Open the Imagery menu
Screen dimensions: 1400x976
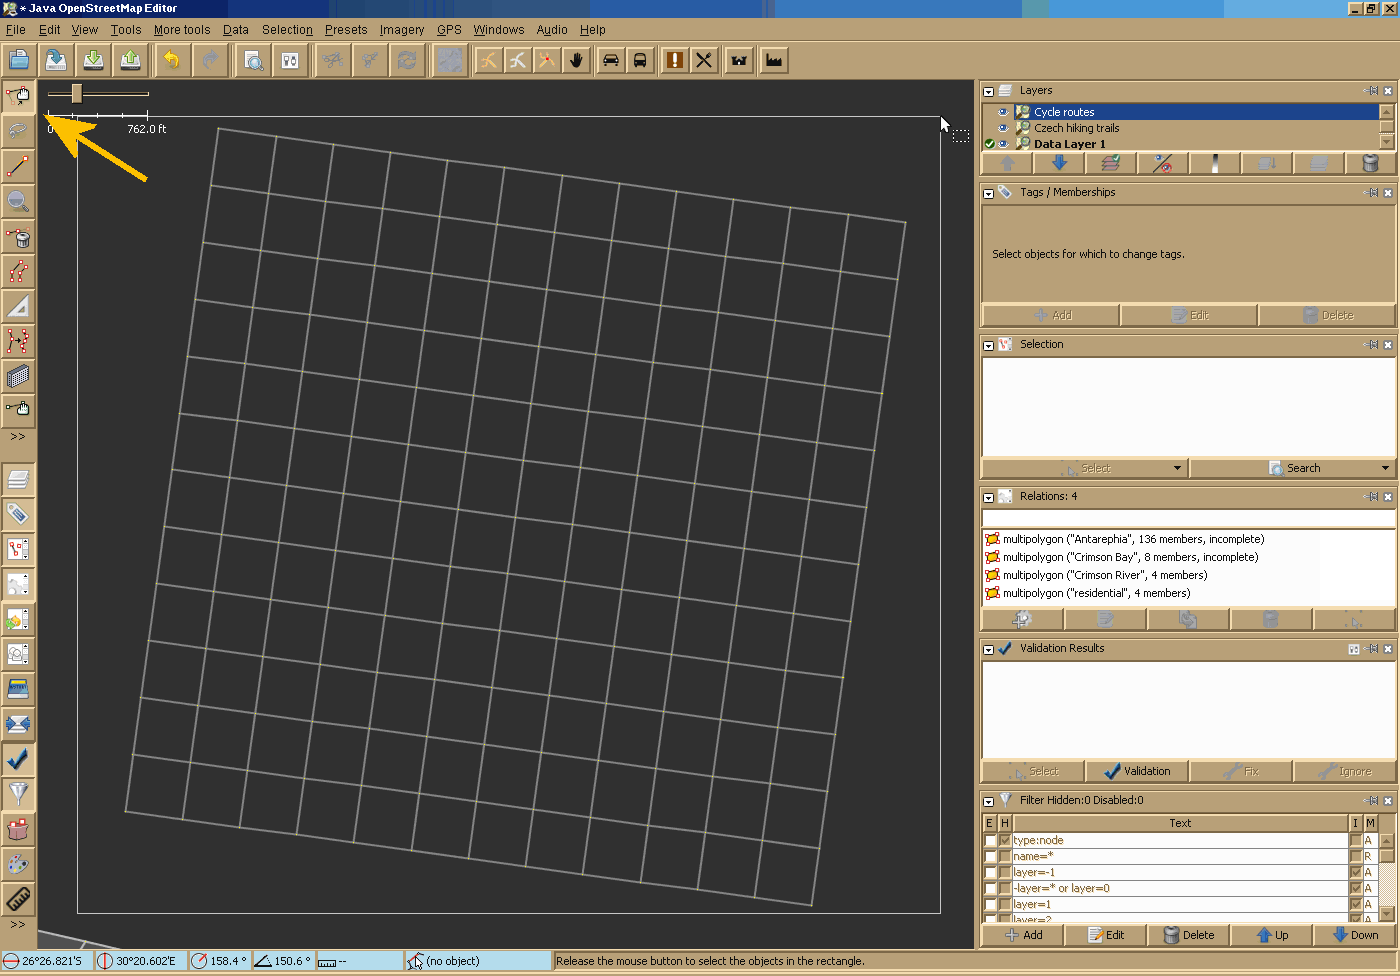401,30
